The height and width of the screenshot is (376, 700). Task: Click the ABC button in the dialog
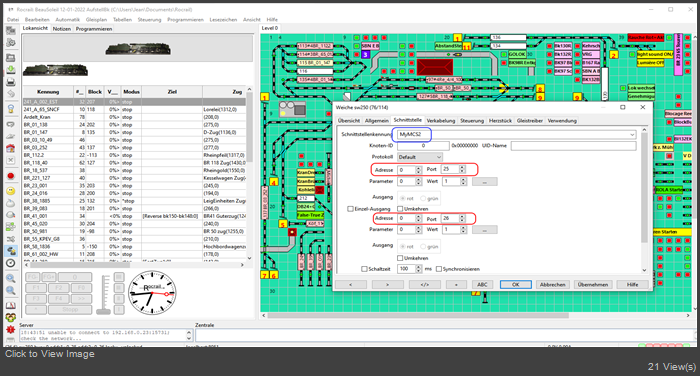point(482,284)
